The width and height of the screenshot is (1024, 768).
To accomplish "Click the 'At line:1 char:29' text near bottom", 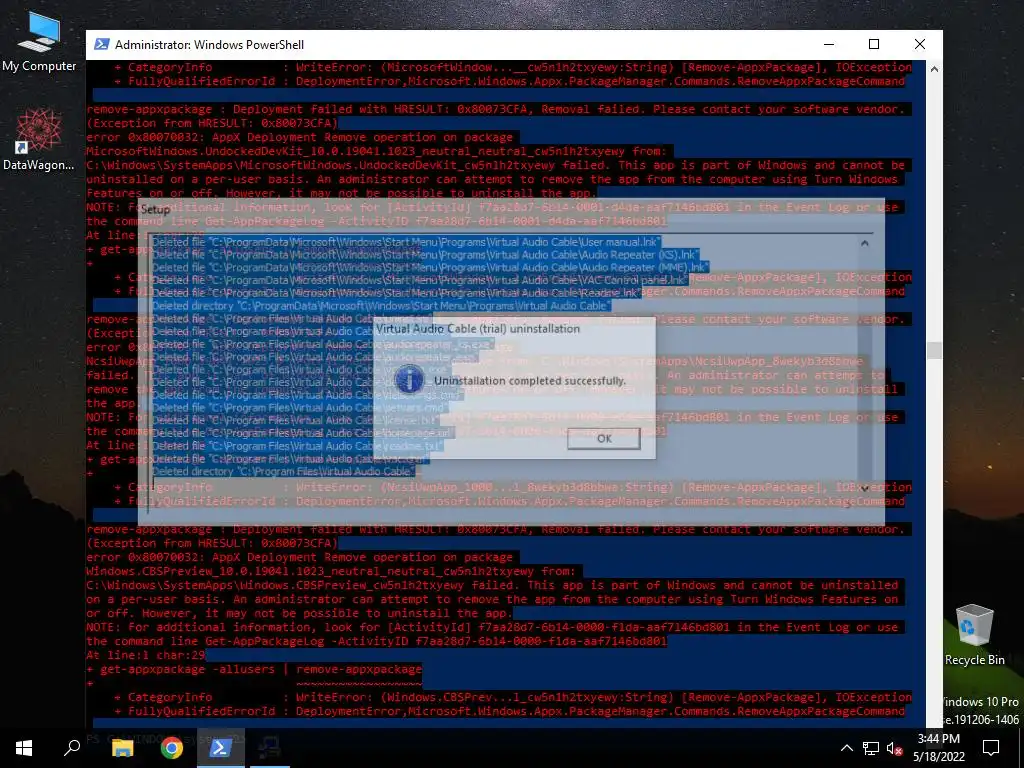I will click(146, 655).
